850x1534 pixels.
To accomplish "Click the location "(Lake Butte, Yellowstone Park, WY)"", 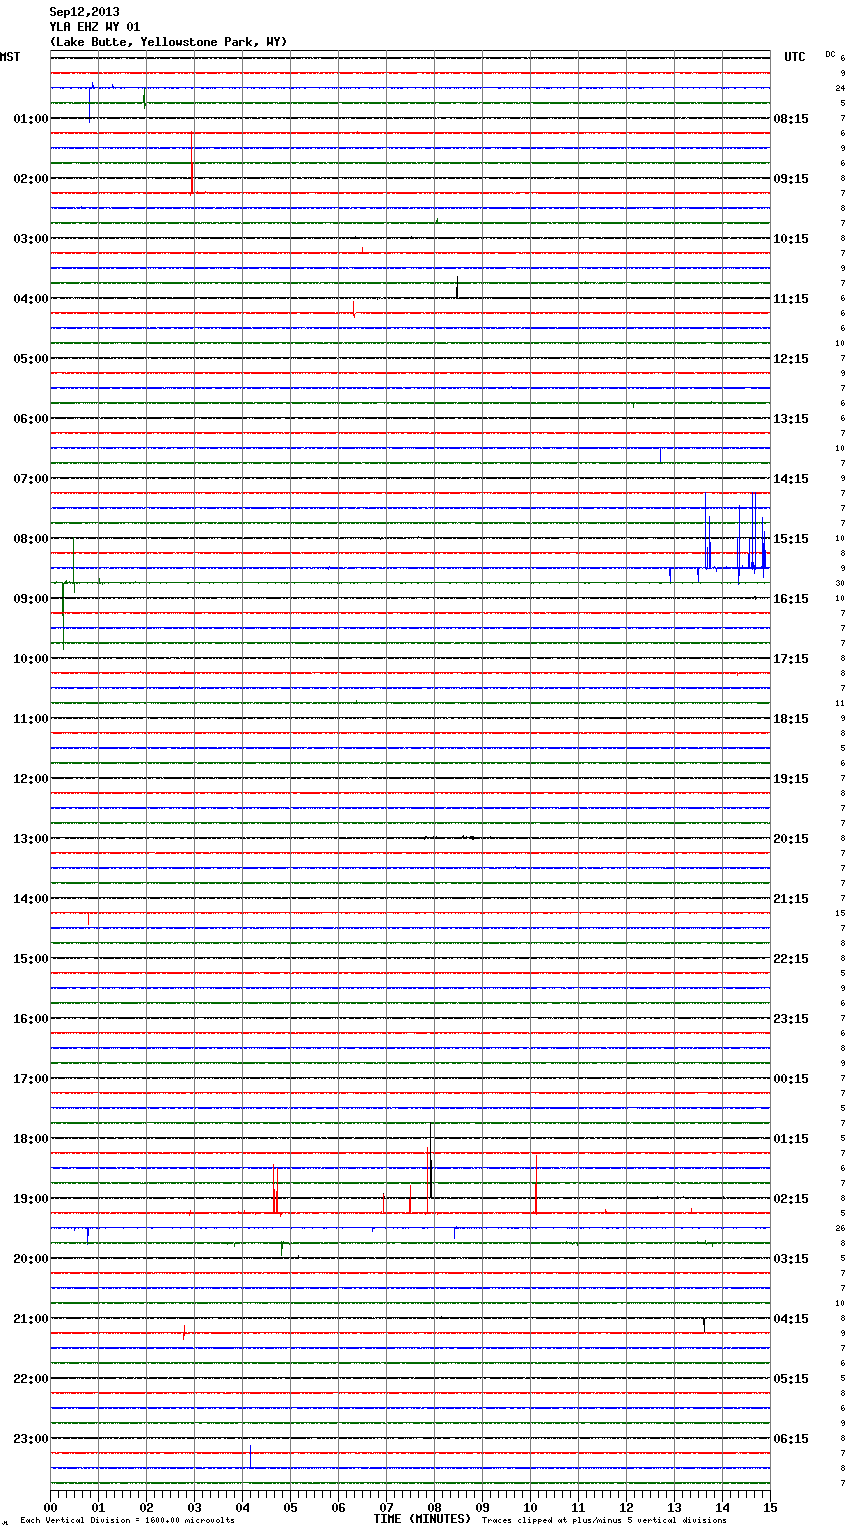I will [x=168, y=42].
